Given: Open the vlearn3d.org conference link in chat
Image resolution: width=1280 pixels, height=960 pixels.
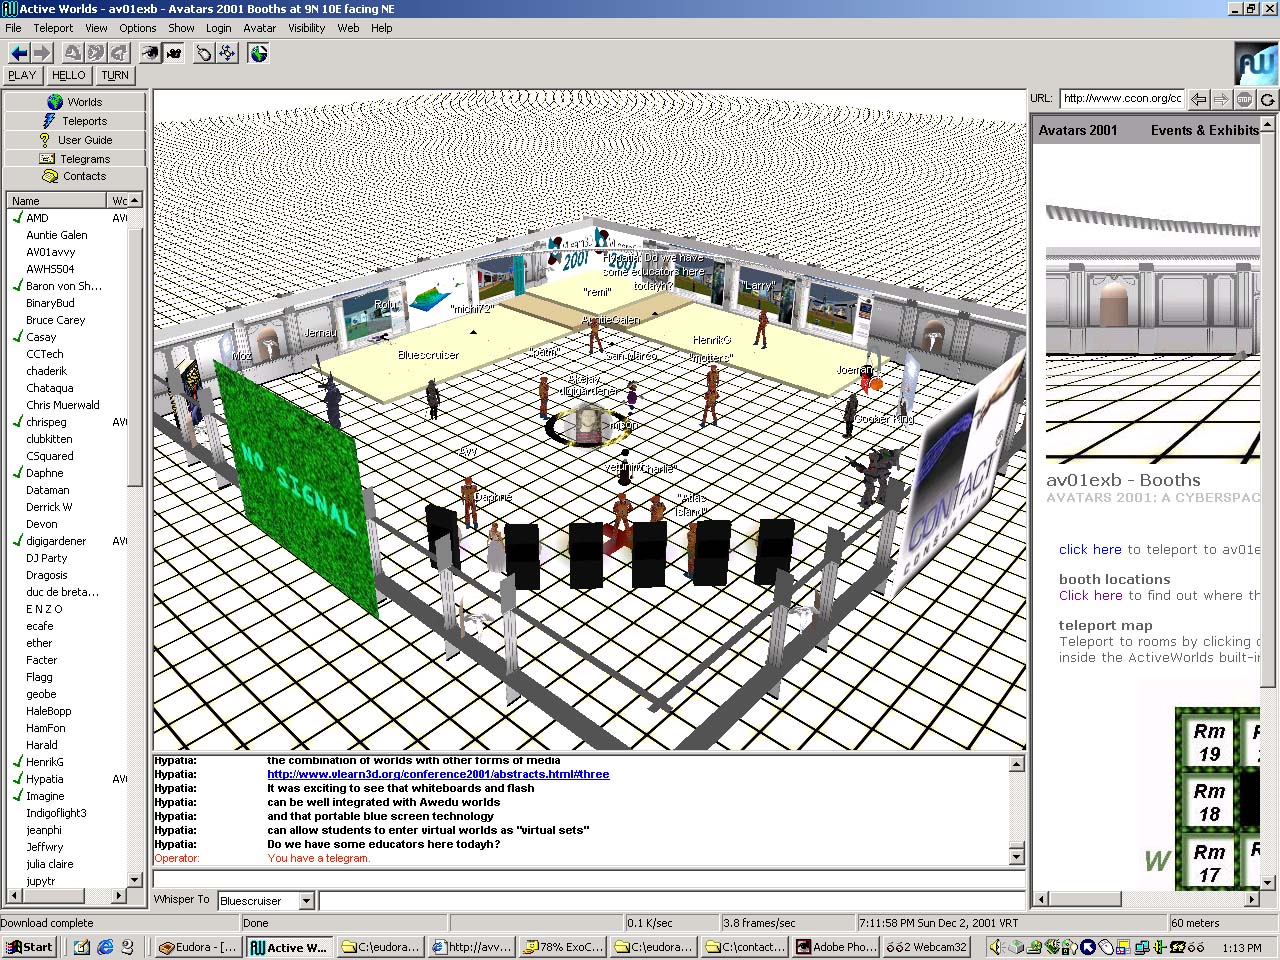Looking at the screenshot, I should point(437,774).
